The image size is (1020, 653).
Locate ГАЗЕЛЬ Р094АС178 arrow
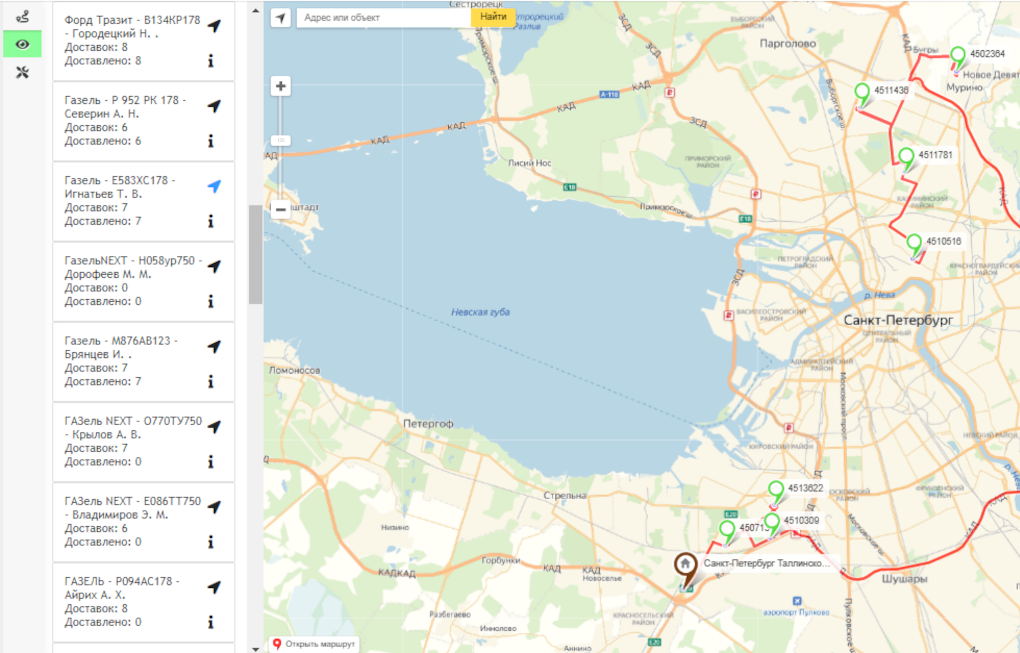click(214, 587)
